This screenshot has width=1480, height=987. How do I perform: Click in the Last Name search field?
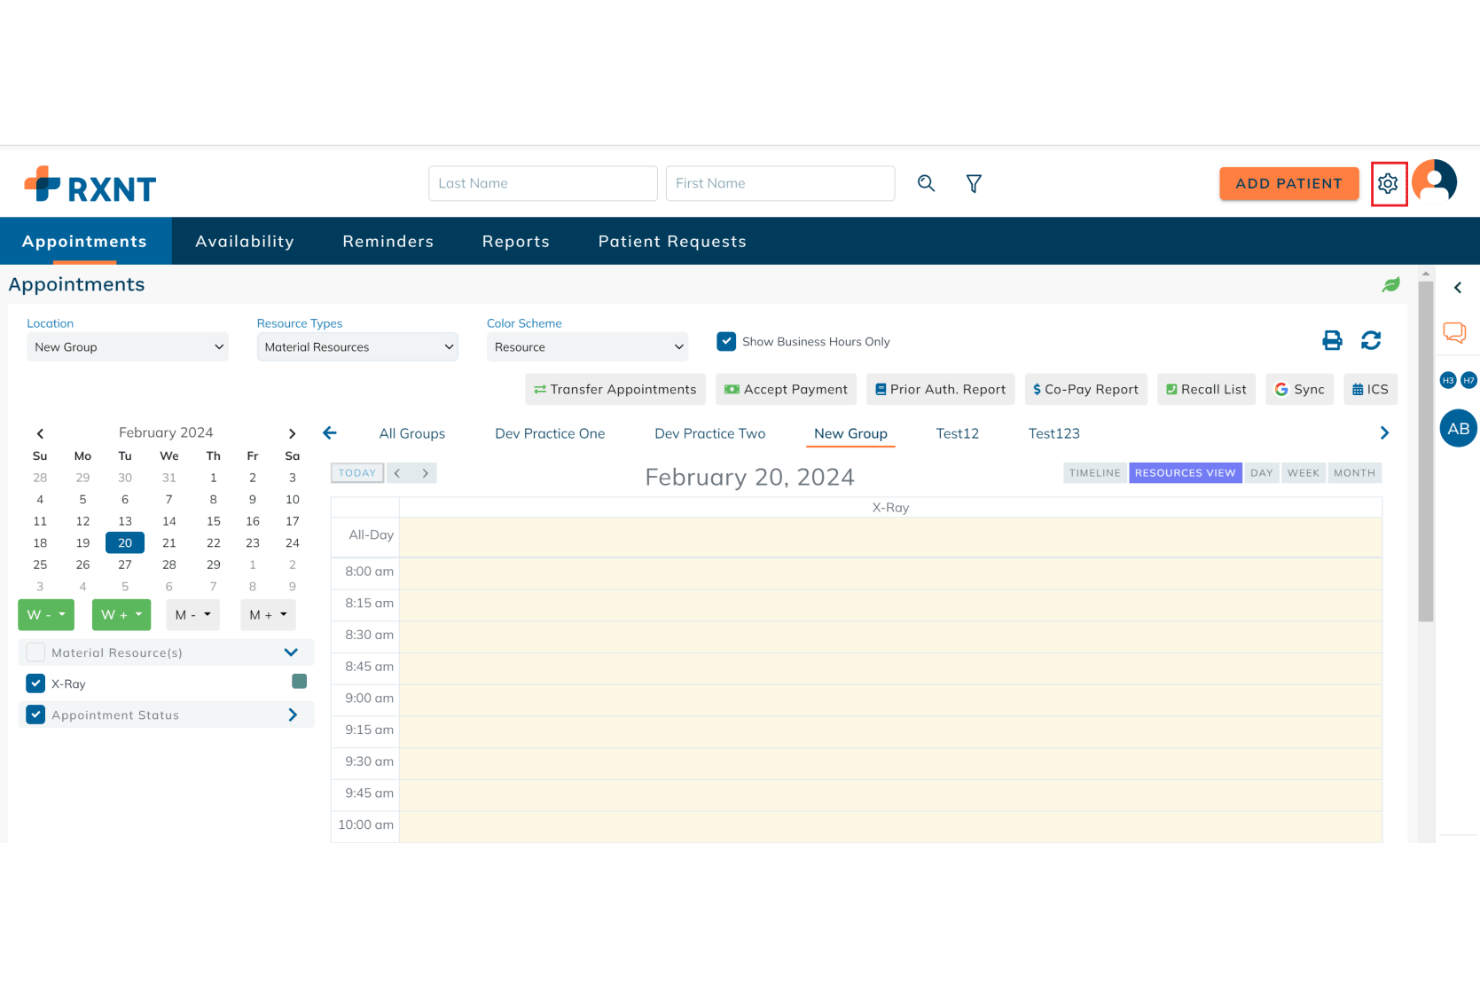(x=543, y=183)
